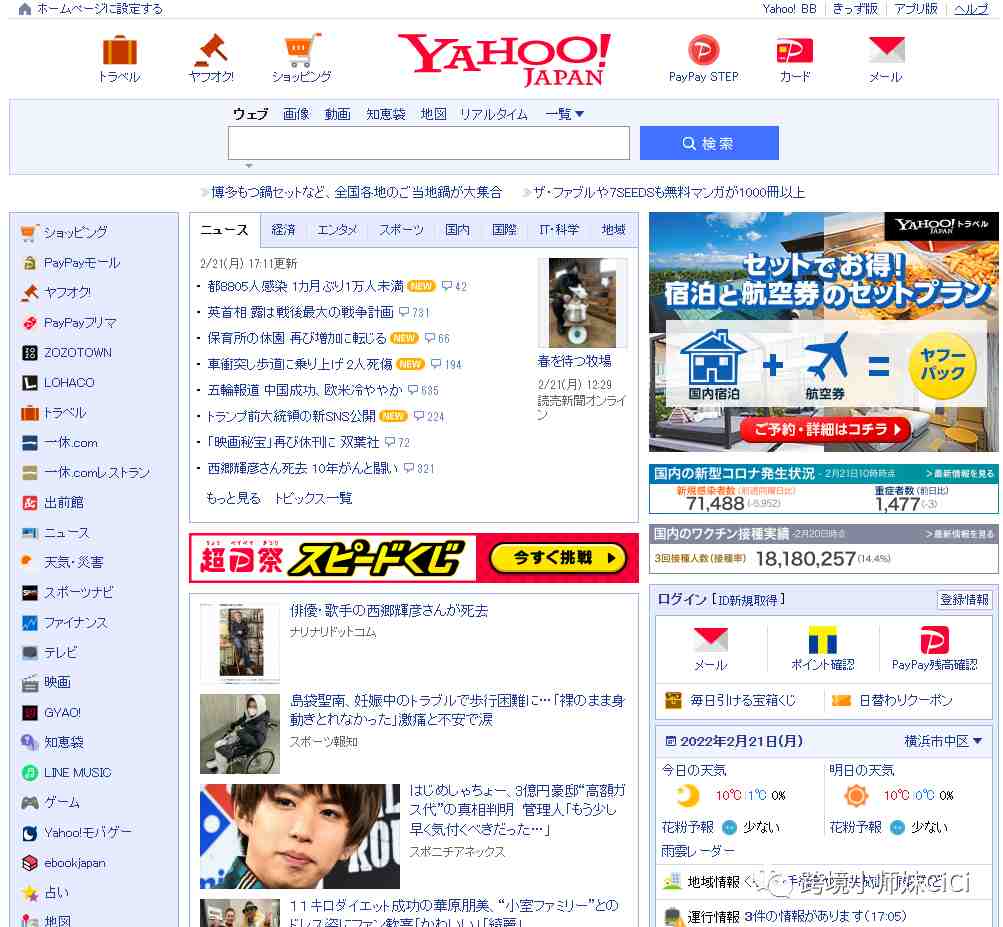Open the Yahoo! BB link
This screenshot has width=1003, height=927.
789,9
